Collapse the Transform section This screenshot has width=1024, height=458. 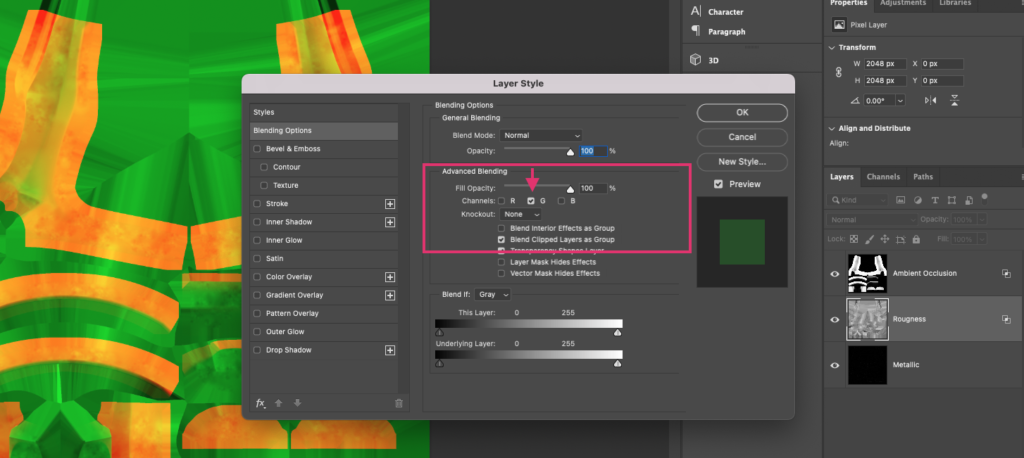coord(831,48)
